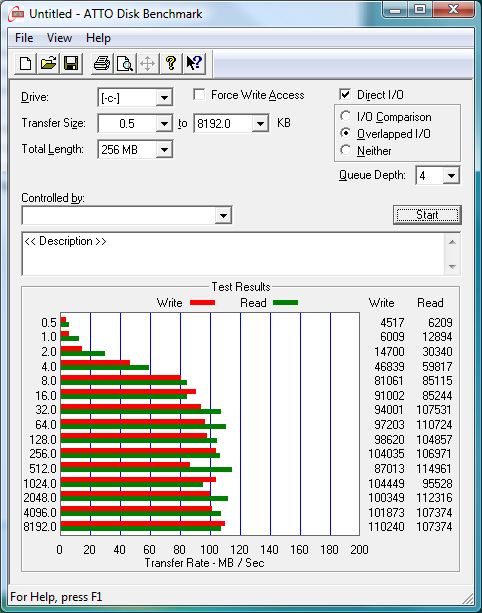The image size is (482, 613).
Task: Click the green read bar for 512.0
Action: pyautogui.click(x=146, y=470)
